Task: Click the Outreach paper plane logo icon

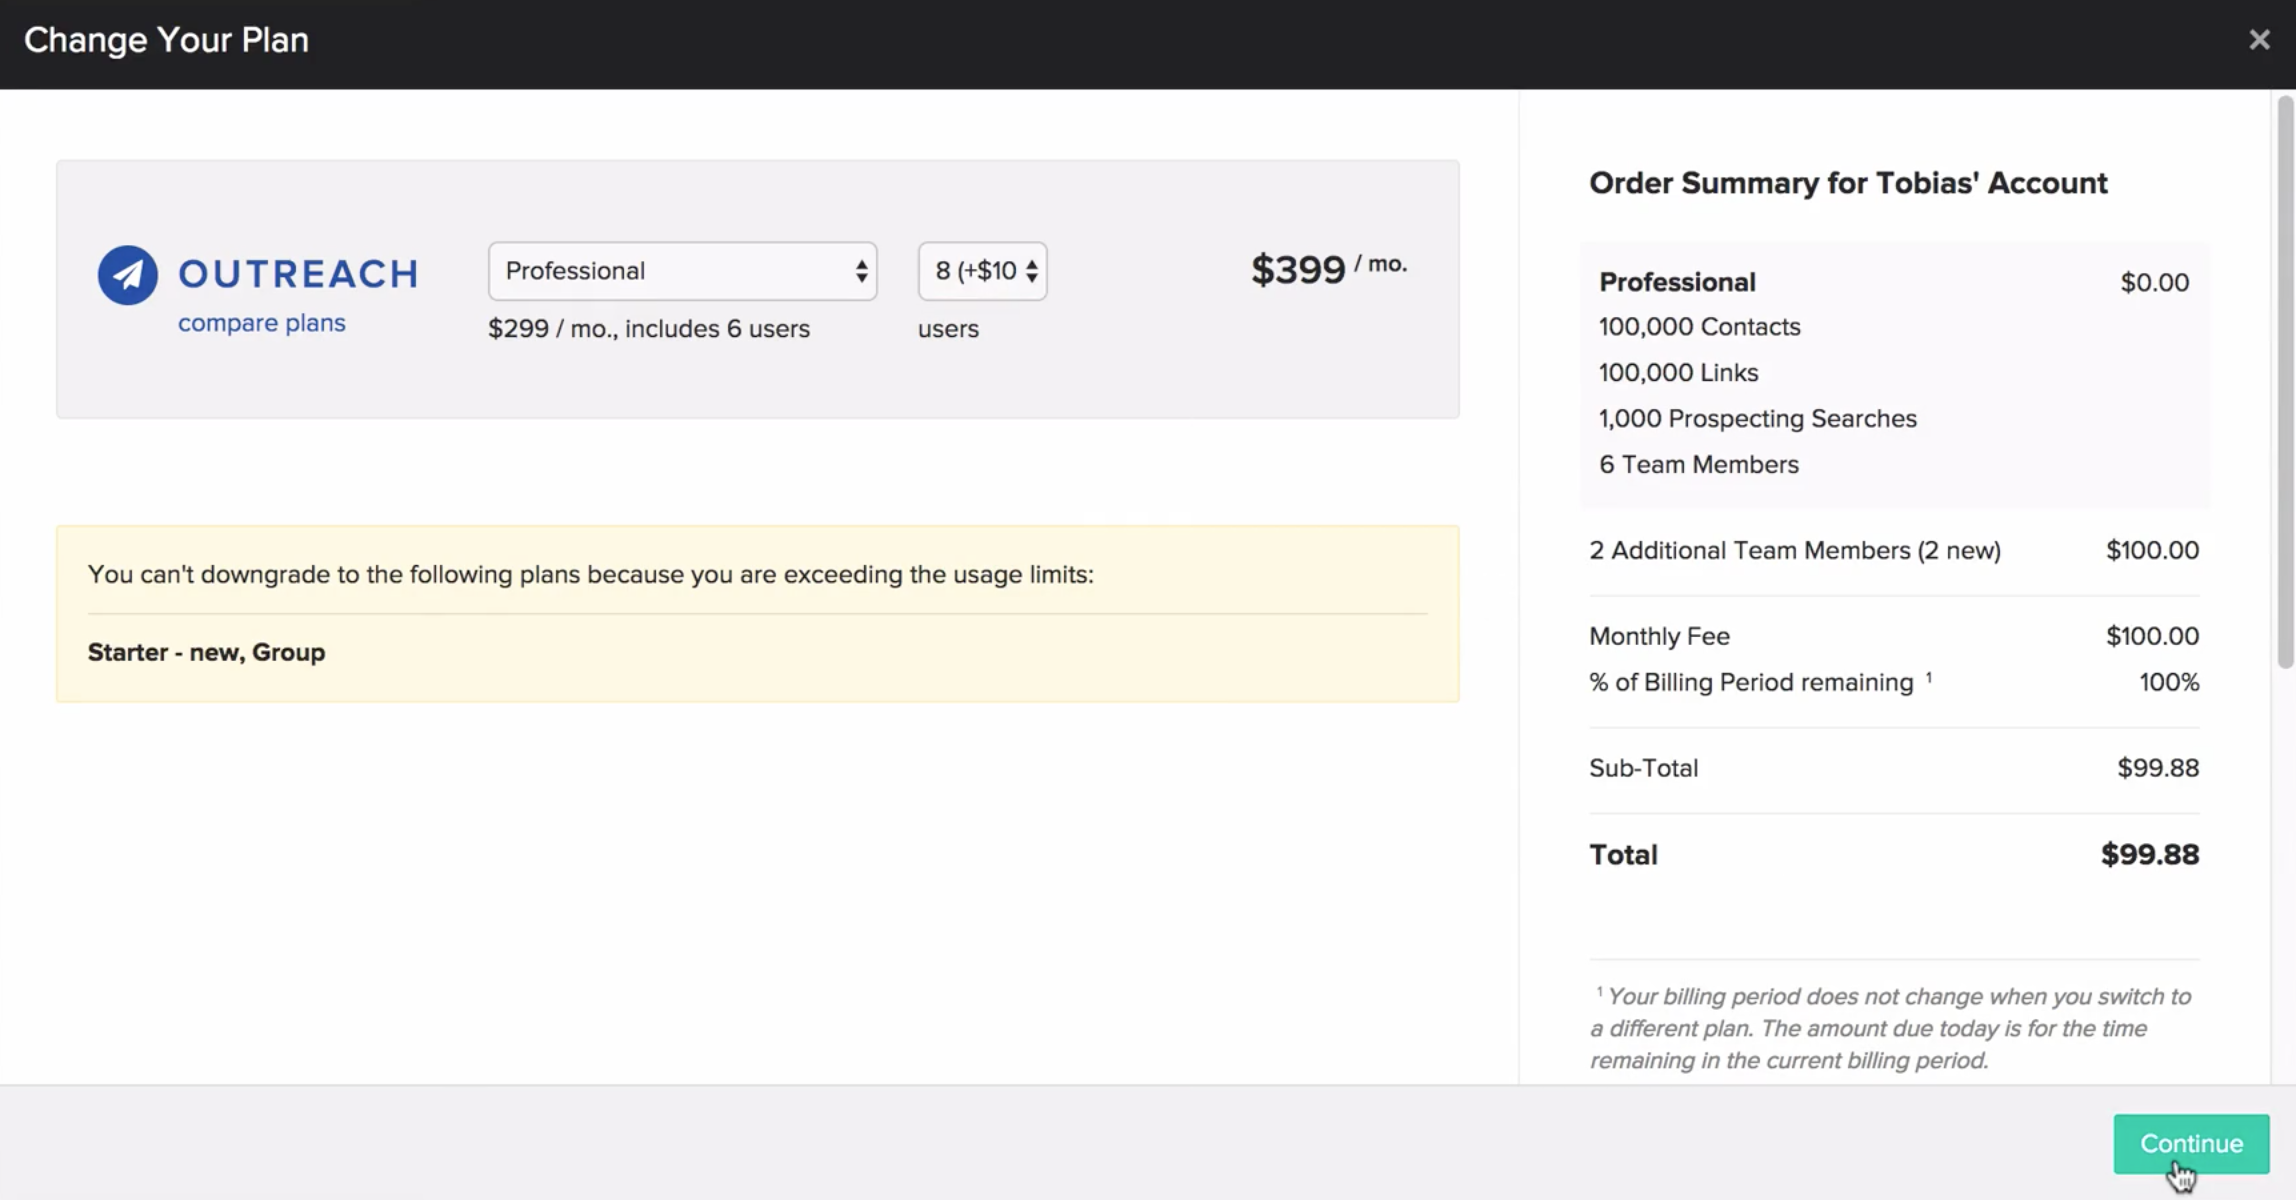Action: (127, 274)
